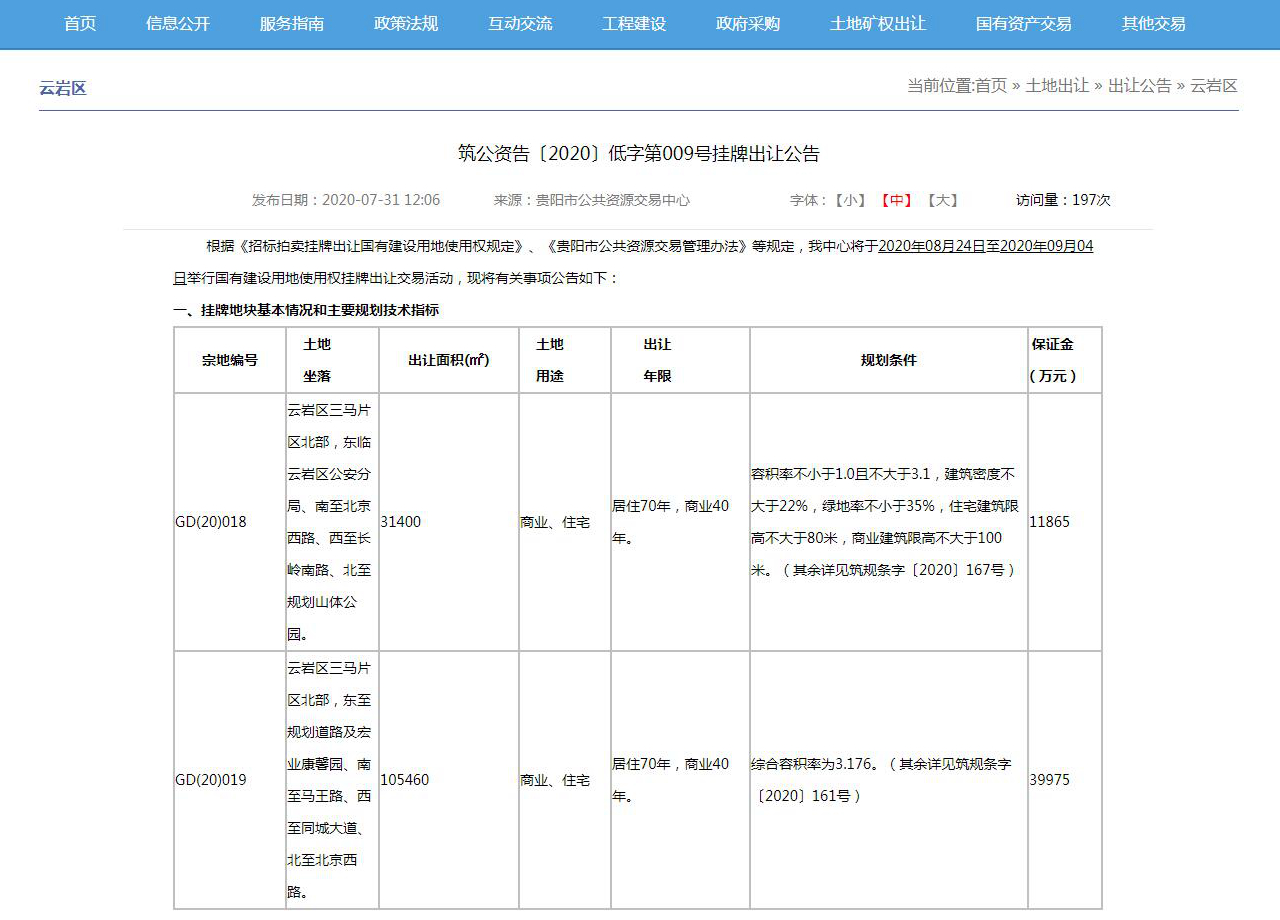Open the 云岩区 breadcrumb entry
The width and height of the screenshot is (1280, 920).
[x=1214, y=85]
